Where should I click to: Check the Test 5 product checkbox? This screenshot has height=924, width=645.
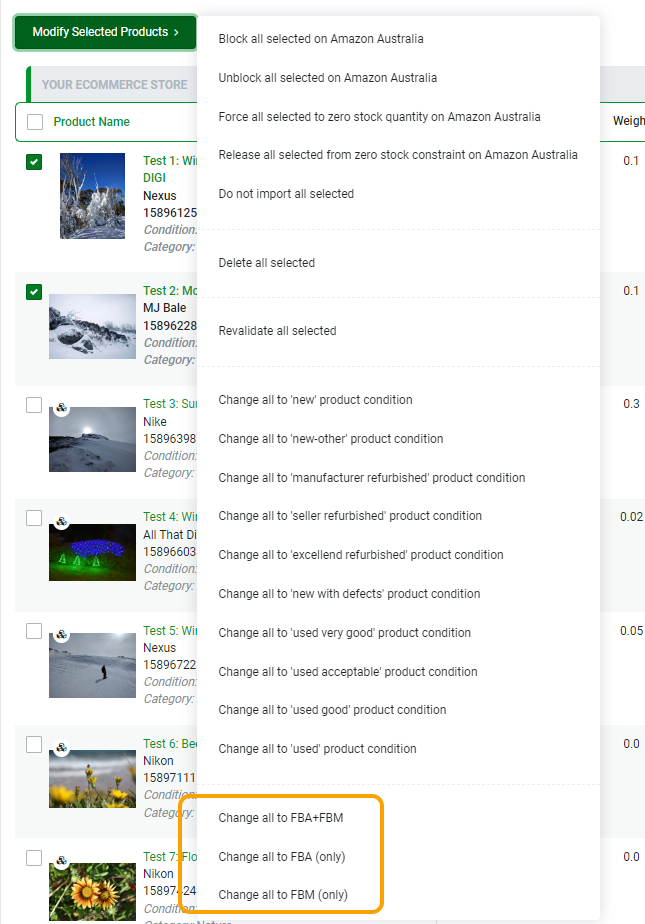(34, 631)
